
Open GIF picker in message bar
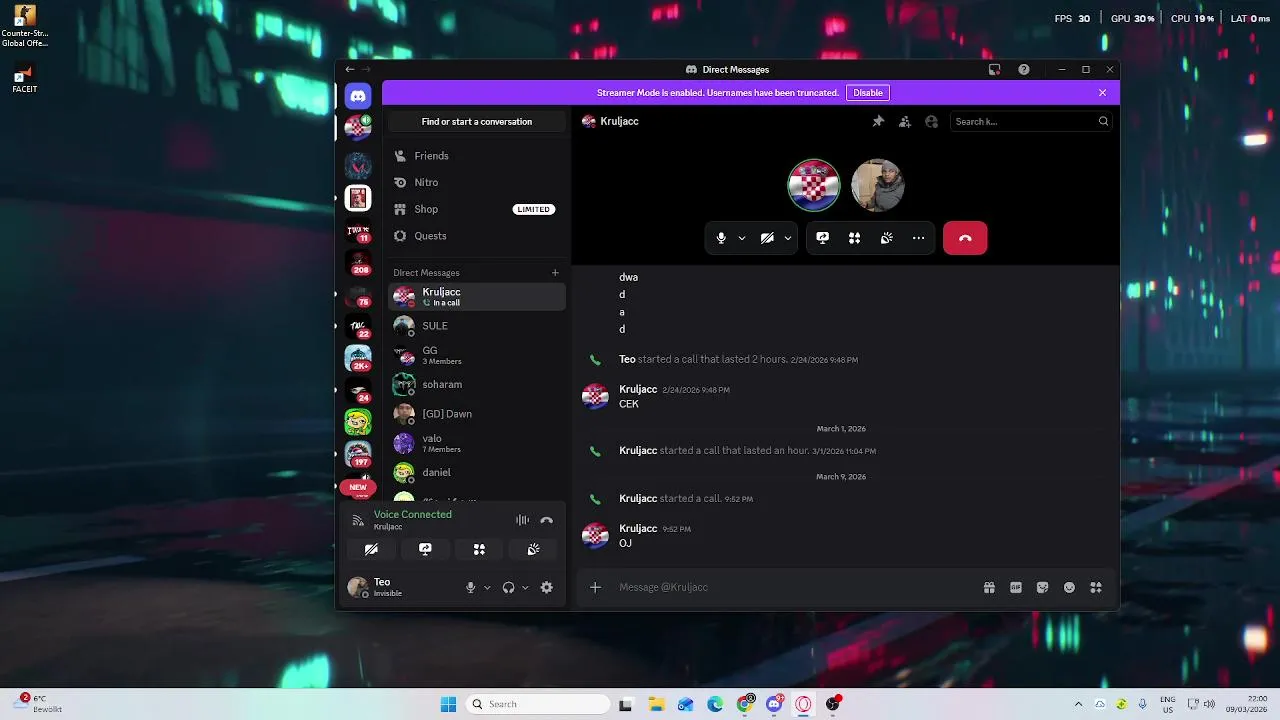click(x=1016, y=588)
